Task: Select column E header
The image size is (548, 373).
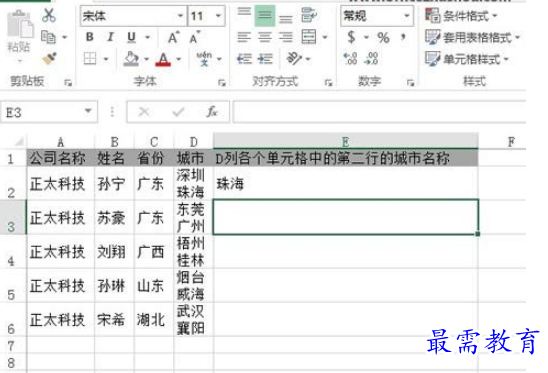Action: (346, 142)
